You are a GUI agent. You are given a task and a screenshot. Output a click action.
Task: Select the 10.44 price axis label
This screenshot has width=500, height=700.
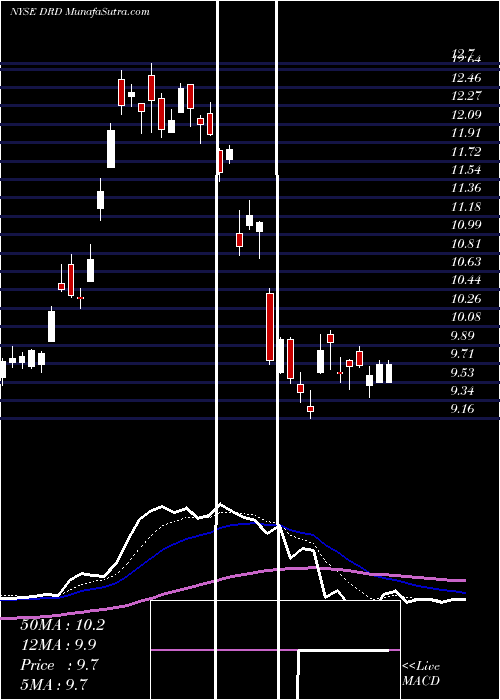tap(466, 280)
